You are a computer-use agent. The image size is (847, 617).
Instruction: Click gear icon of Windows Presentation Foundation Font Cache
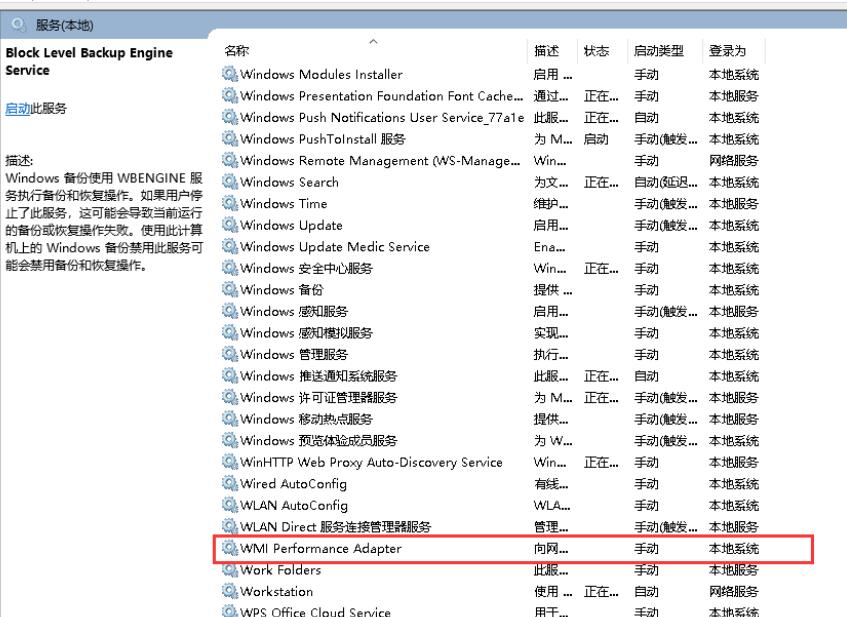[x=230, y=95]
